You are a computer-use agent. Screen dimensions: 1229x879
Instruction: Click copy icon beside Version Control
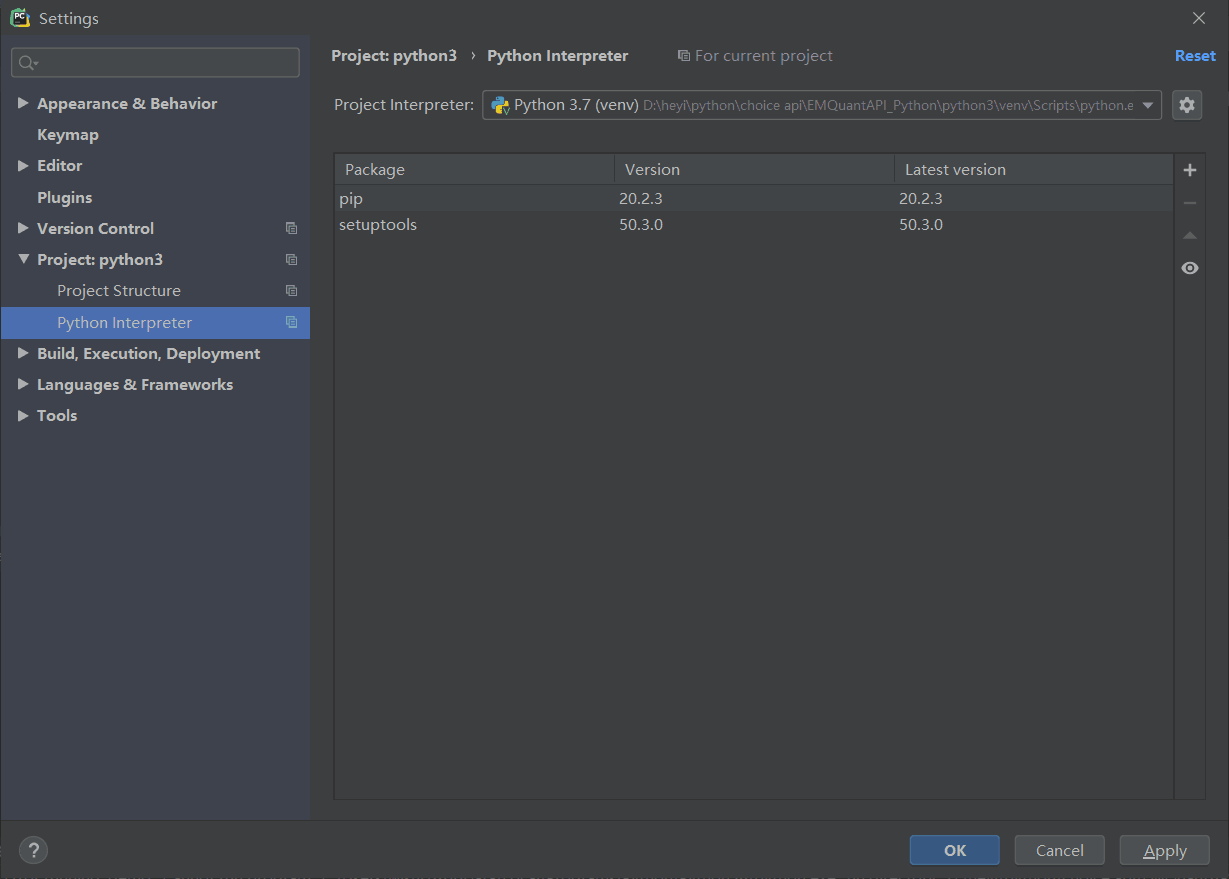tap(291, 228)
